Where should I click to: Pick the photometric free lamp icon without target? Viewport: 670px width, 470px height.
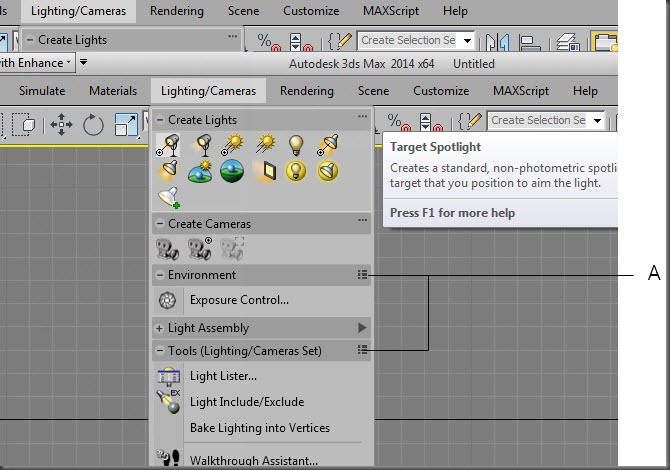pyautogui.click(x=168, y=171)
